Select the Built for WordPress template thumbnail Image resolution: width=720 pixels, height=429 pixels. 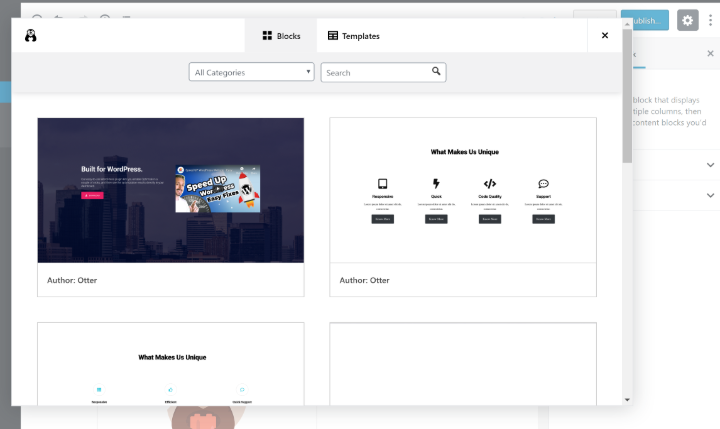tap(171, 190)
